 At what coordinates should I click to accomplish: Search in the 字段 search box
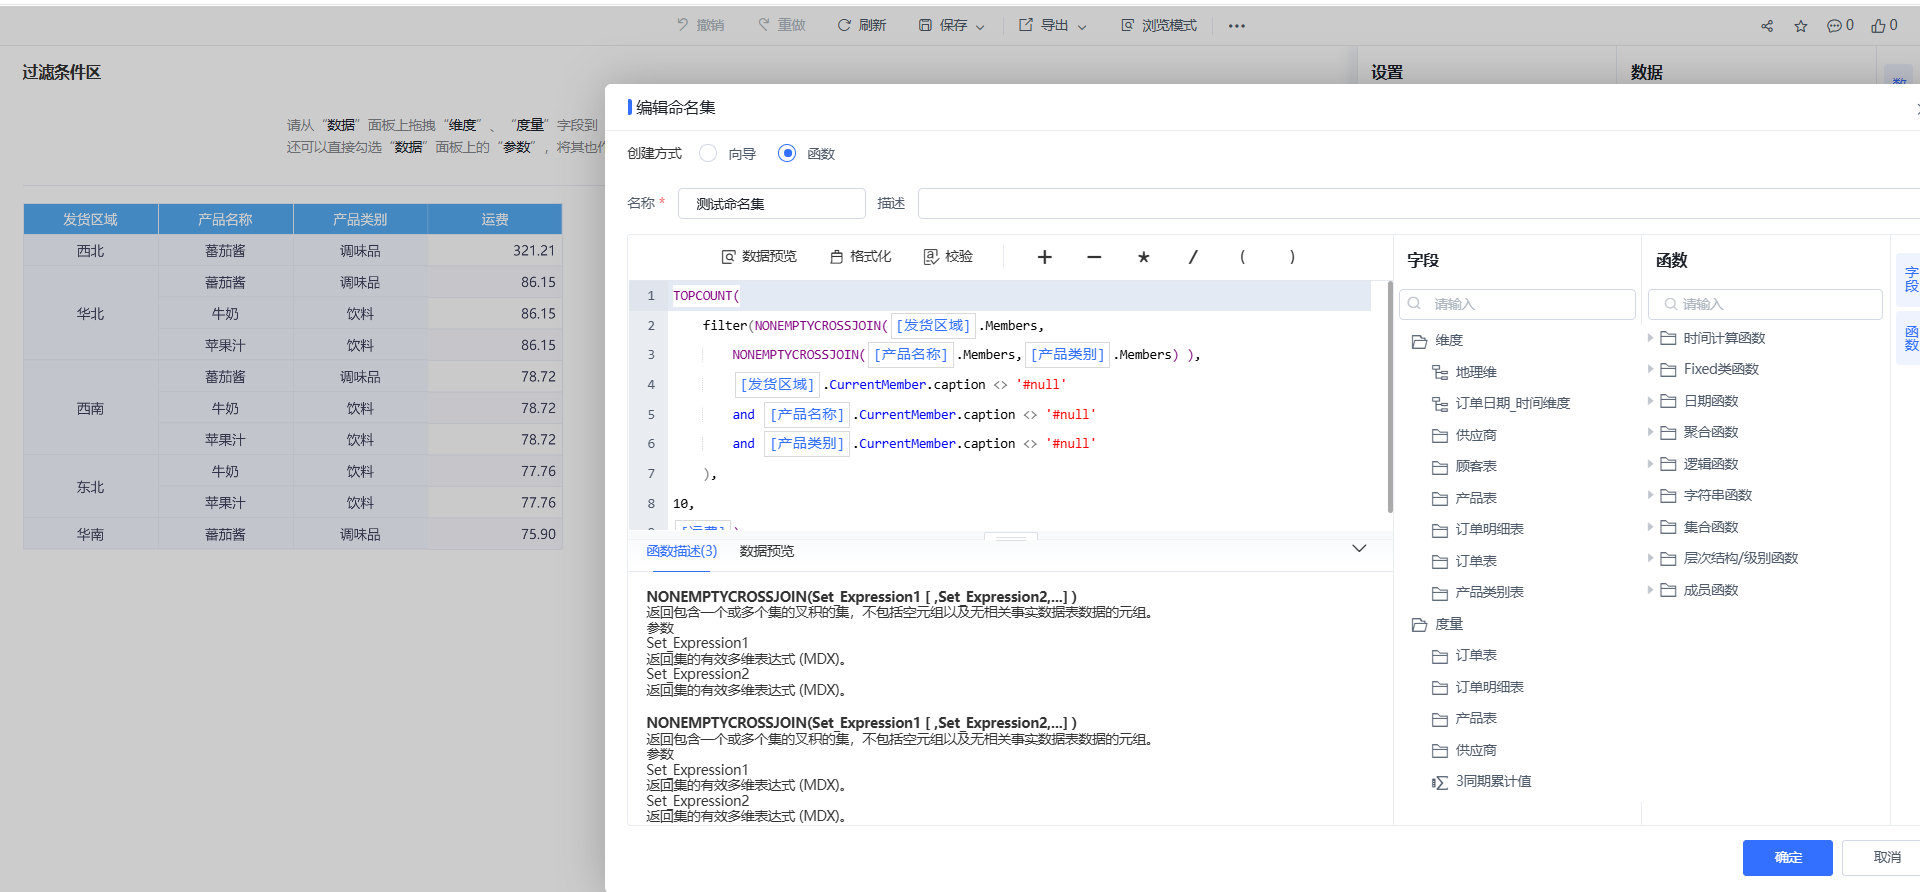click(x=1518, y=304)
